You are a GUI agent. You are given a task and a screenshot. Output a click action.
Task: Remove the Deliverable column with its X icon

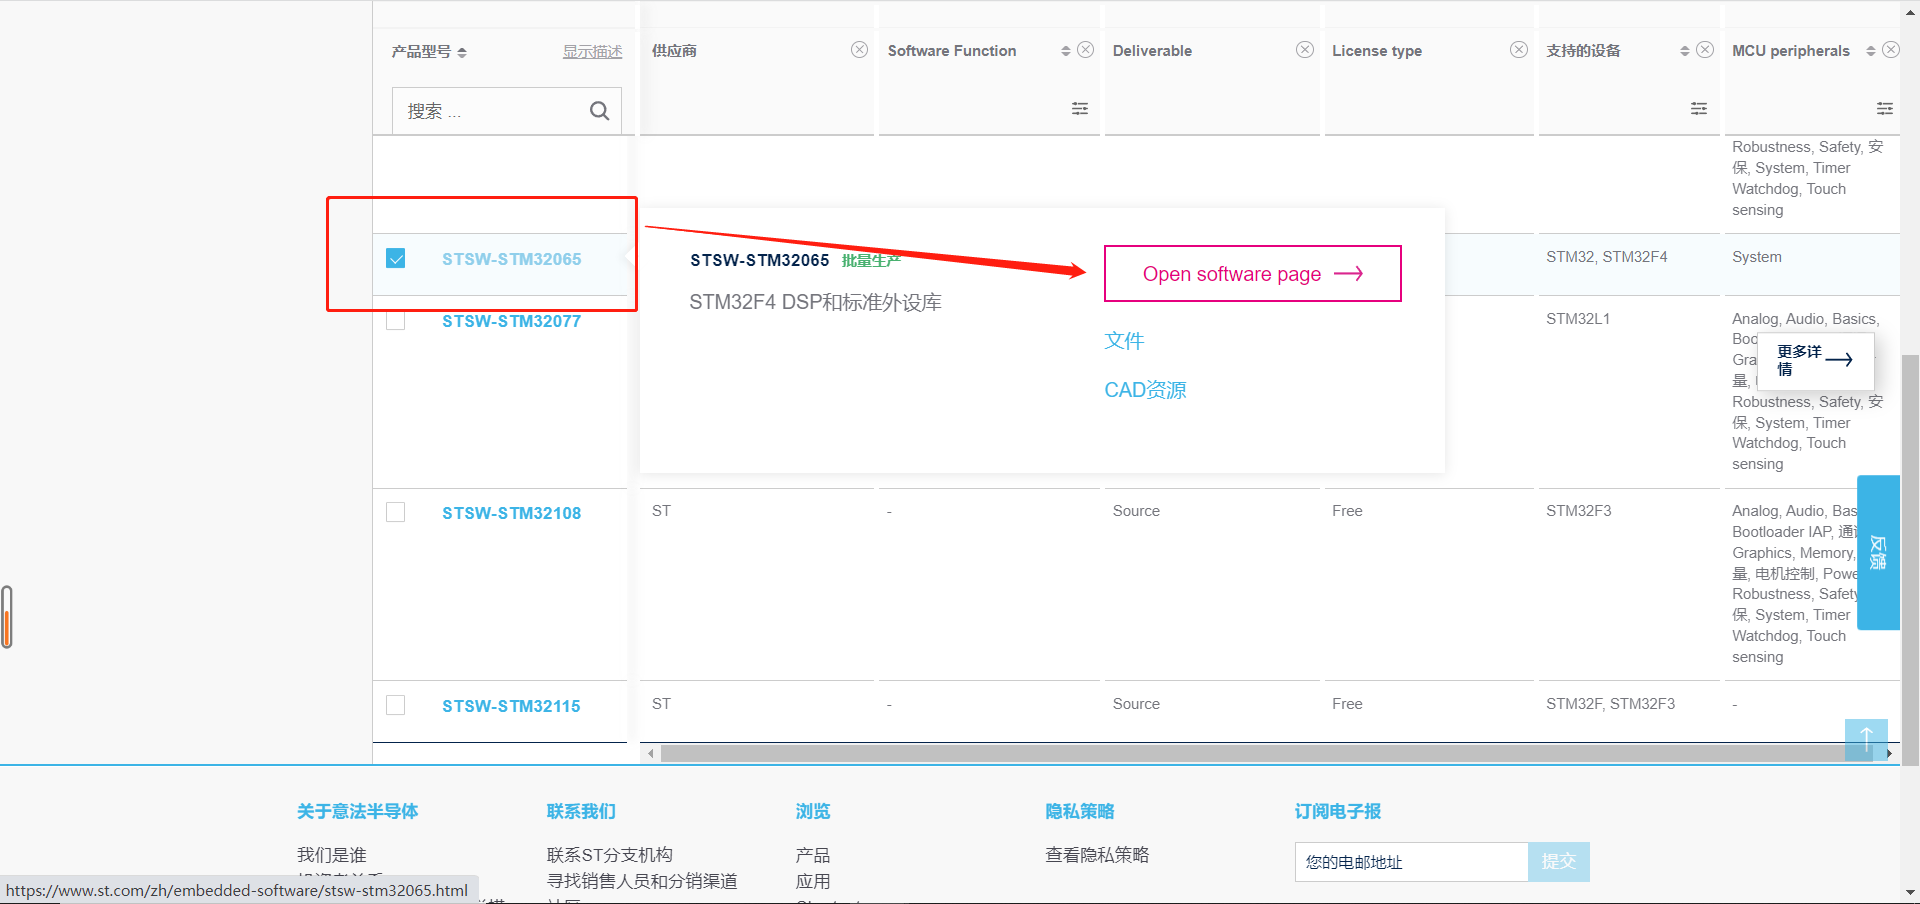click(x=1305, y=50)
